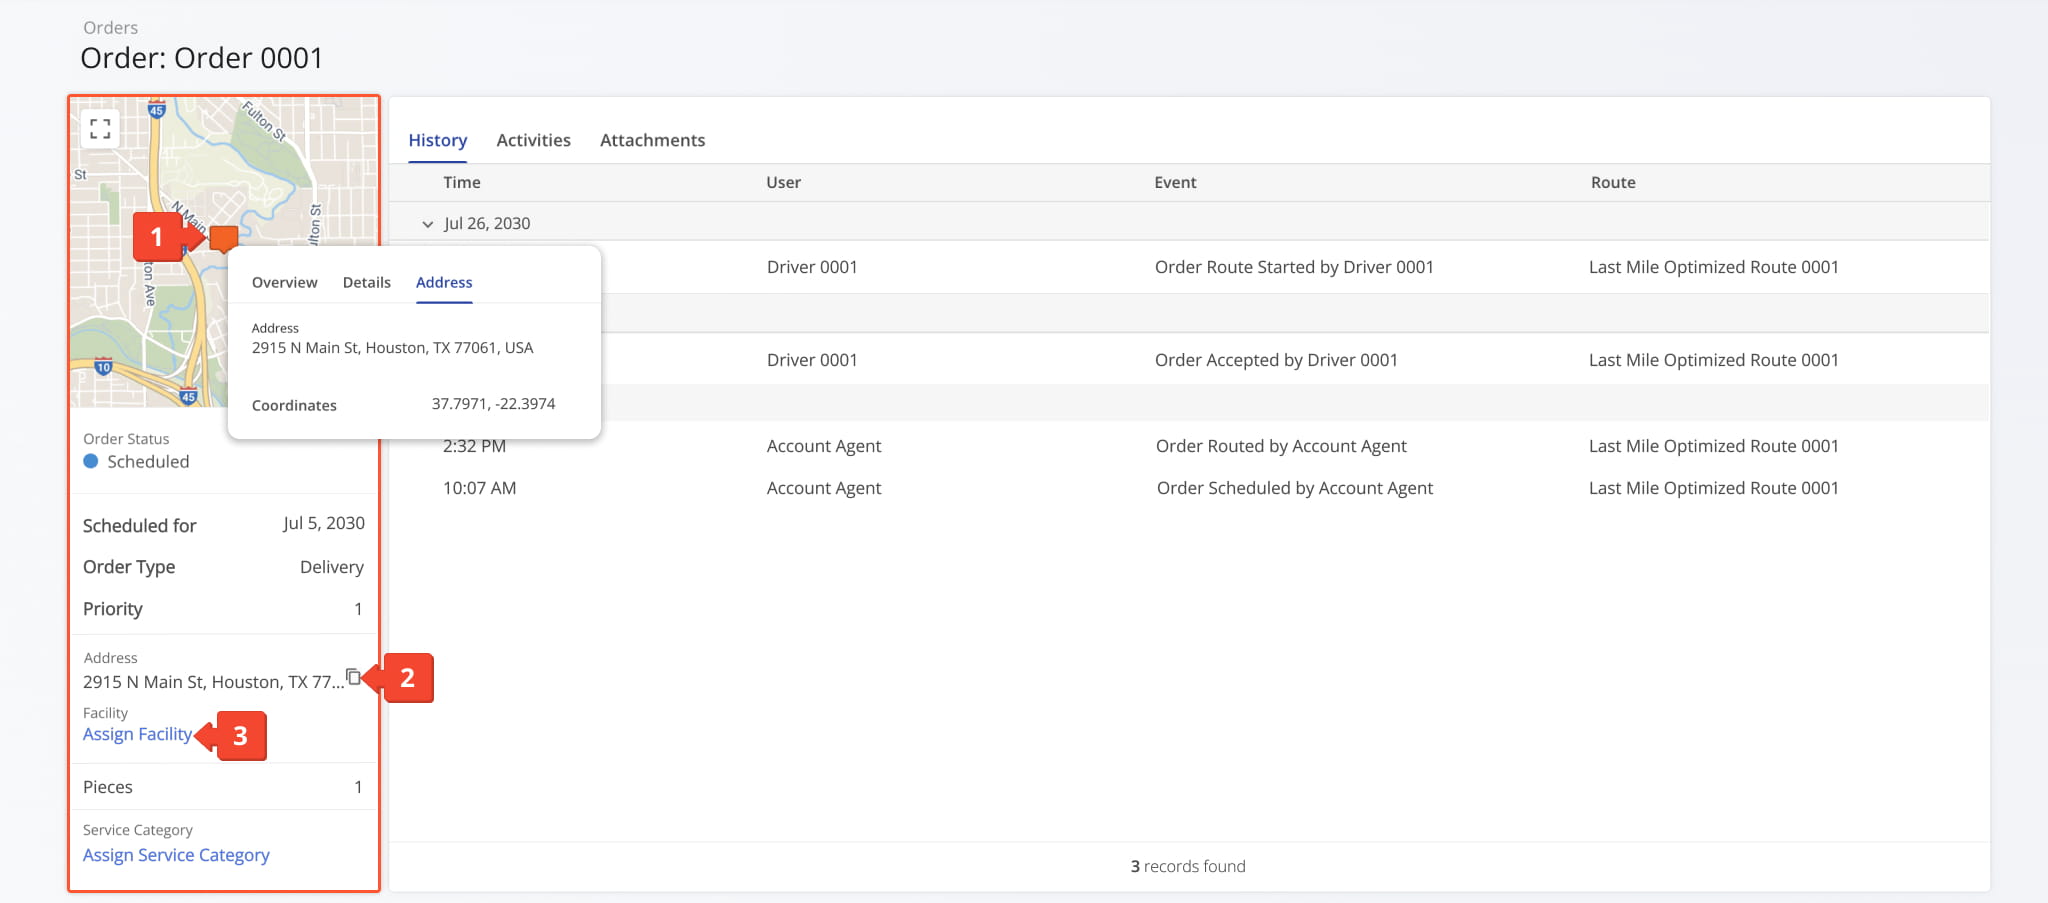This screenshot has height=903, width=2048.
Task: Click the orange destination pin on the map
Action: pyautogui.click(x=222, y=240)
